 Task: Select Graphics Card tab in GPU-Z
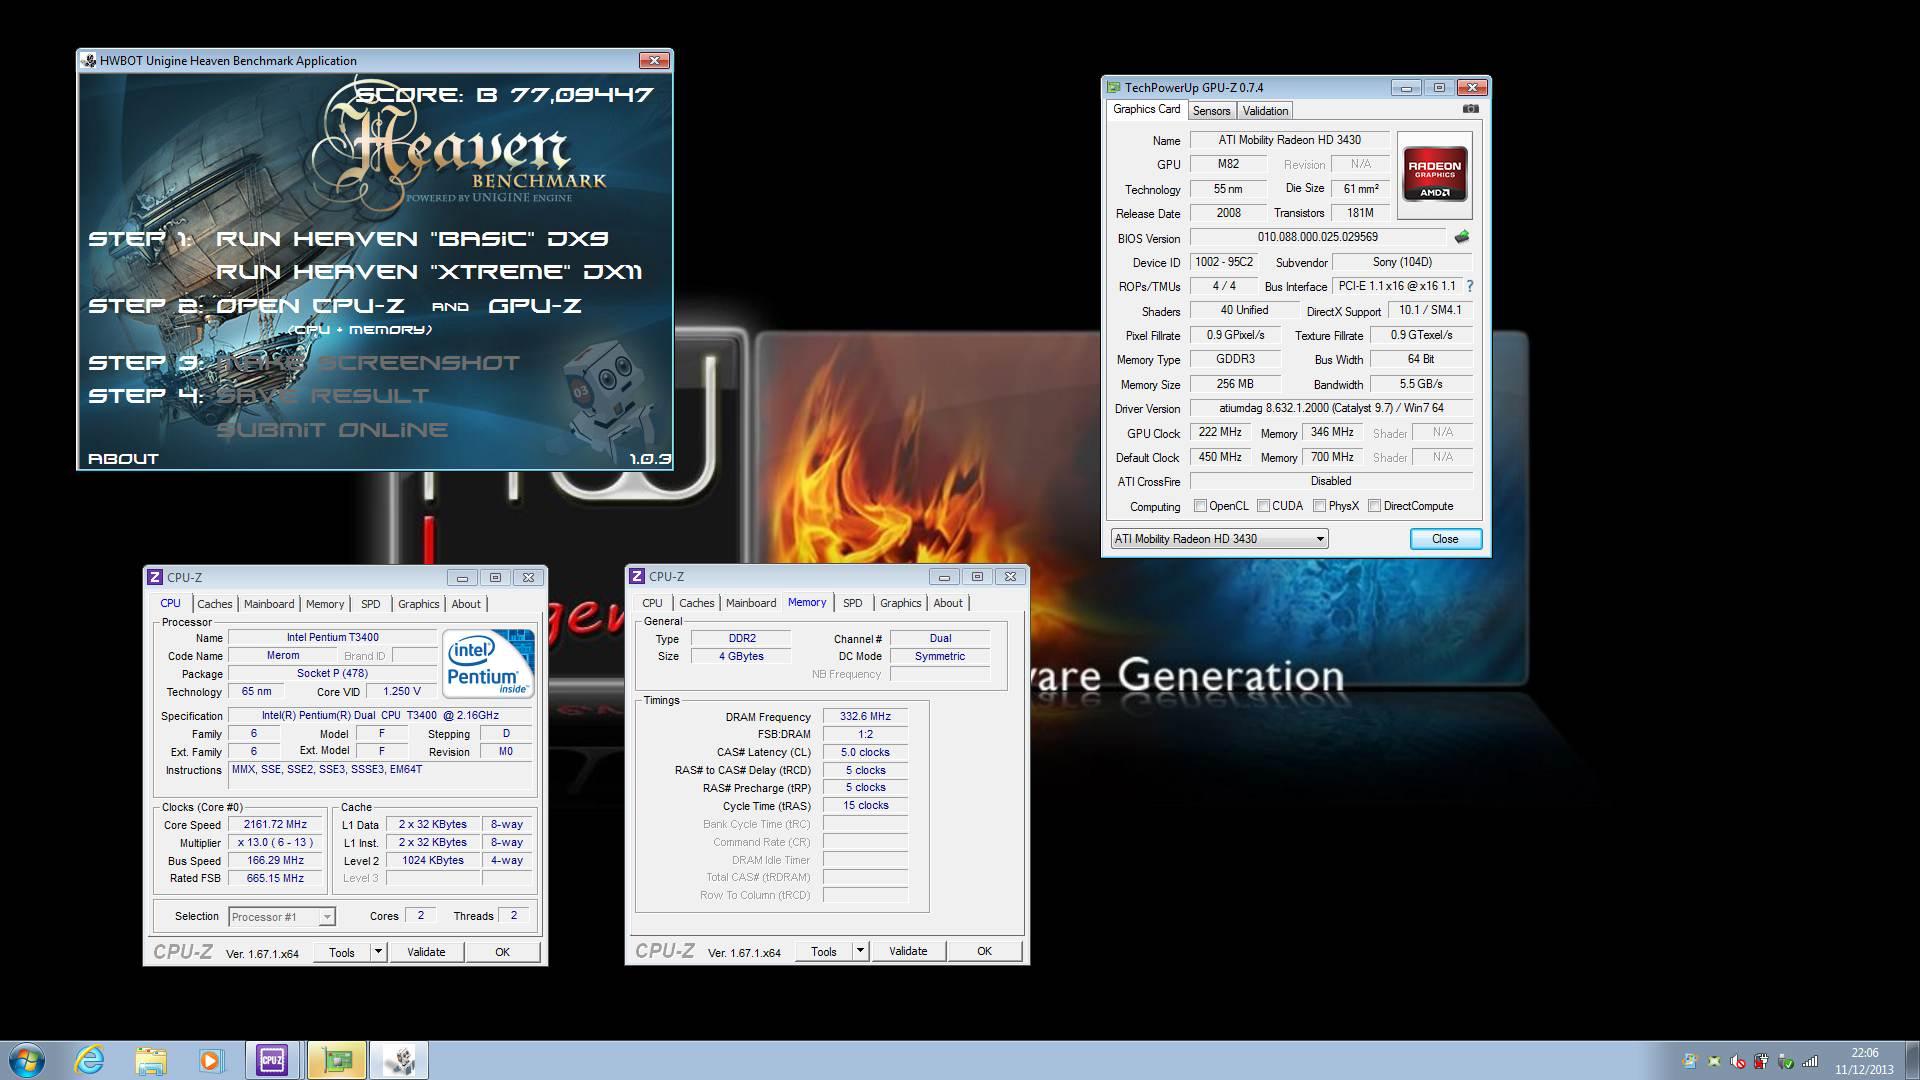[x=1146, y=109]
